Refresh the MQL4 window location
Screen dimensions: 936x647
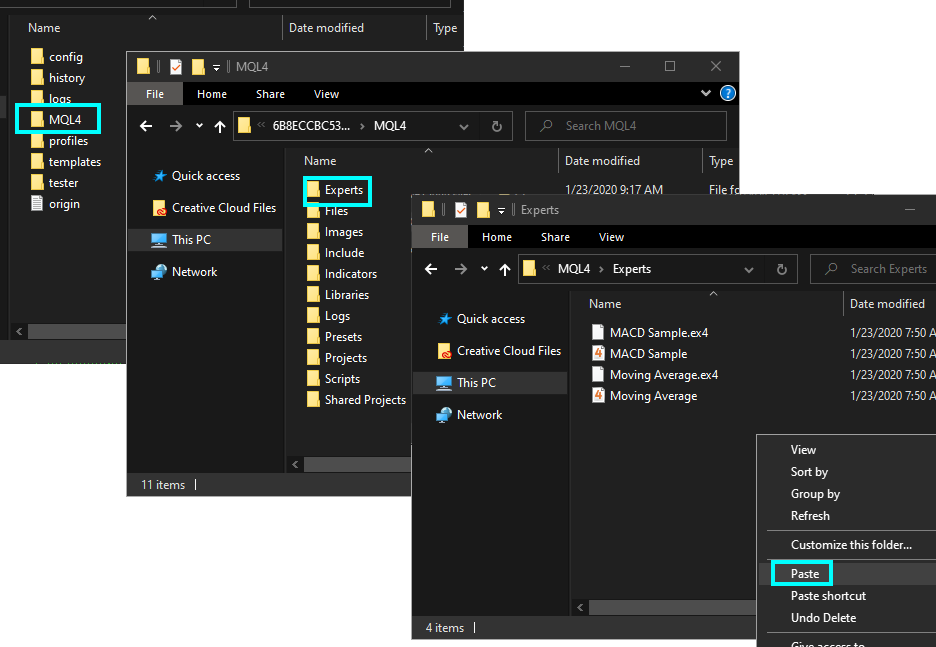(x=497, y=126)
